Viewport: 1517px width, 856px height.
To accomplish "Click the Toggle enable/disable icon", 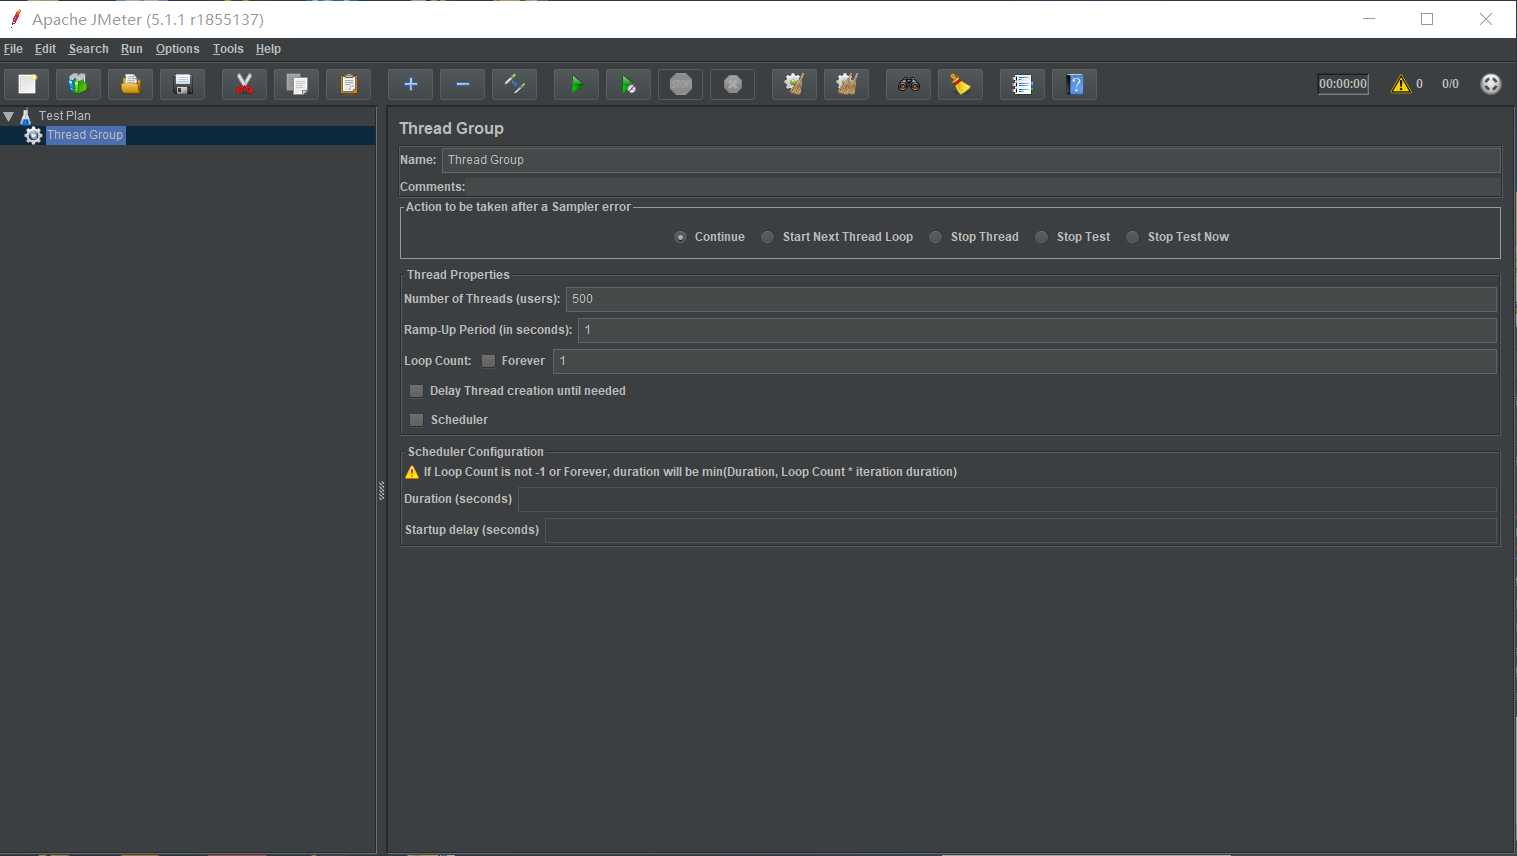I will click(x=515, y=84).
